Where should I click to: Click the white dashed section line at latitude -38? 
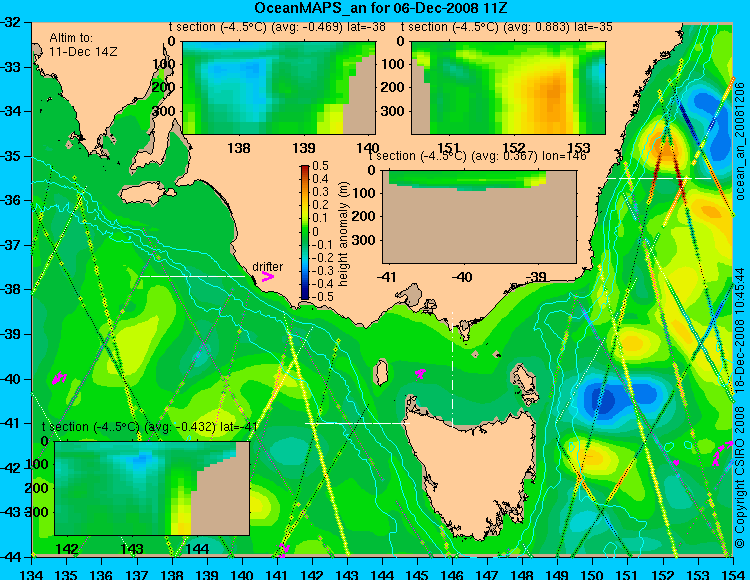point(192,276)
